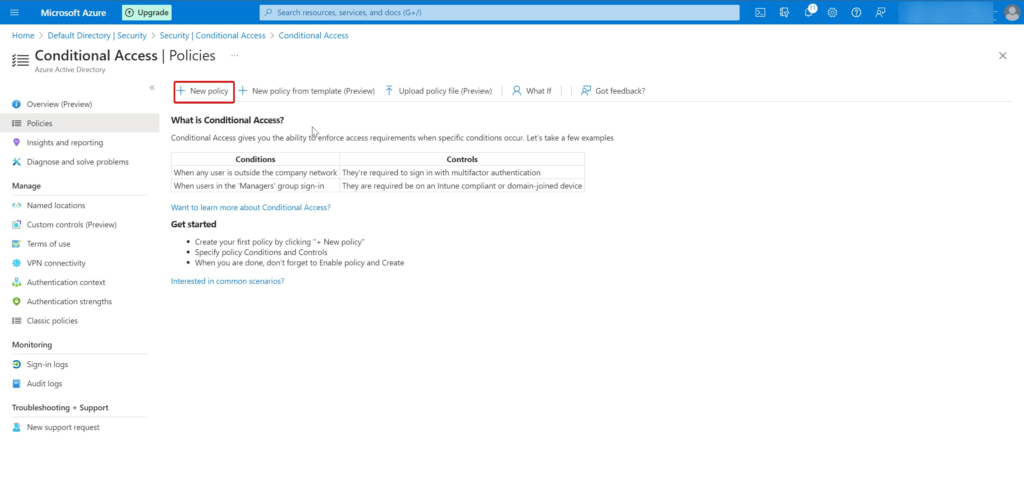The height and width of the screenshot is (486, 1024).
Task: Click 'Specify policy Conditions and Controls' bullet
Action: [261, 252]
